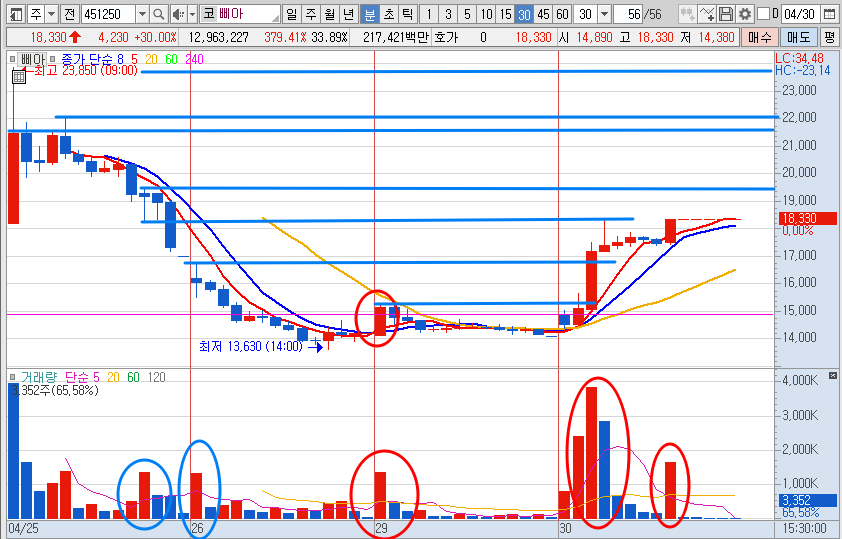Screen dimensions: 842x539
Task: Open the calendar date picker icon
Action: tap(829, 14)
